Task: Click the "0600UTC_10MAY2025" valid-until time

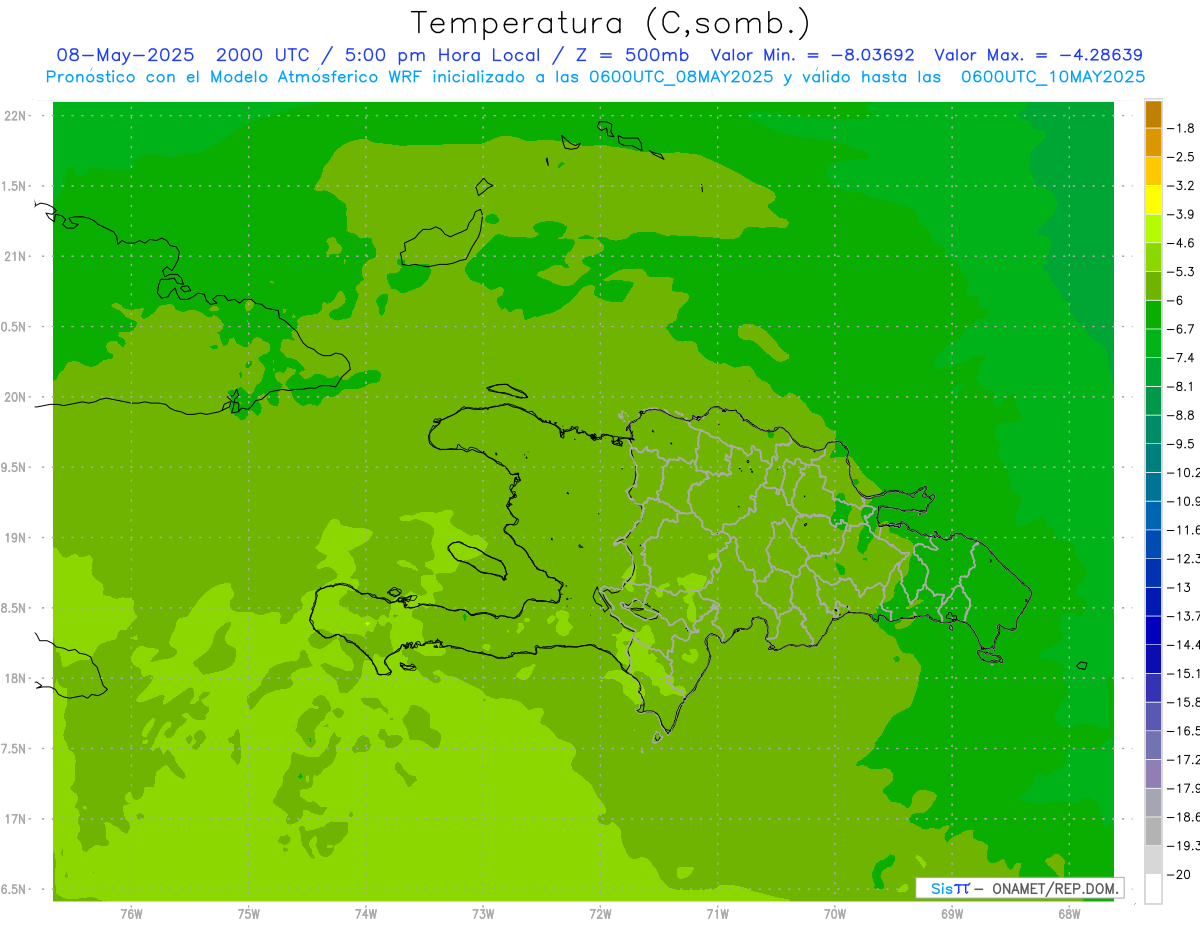Action: (x=1053, y=76)
